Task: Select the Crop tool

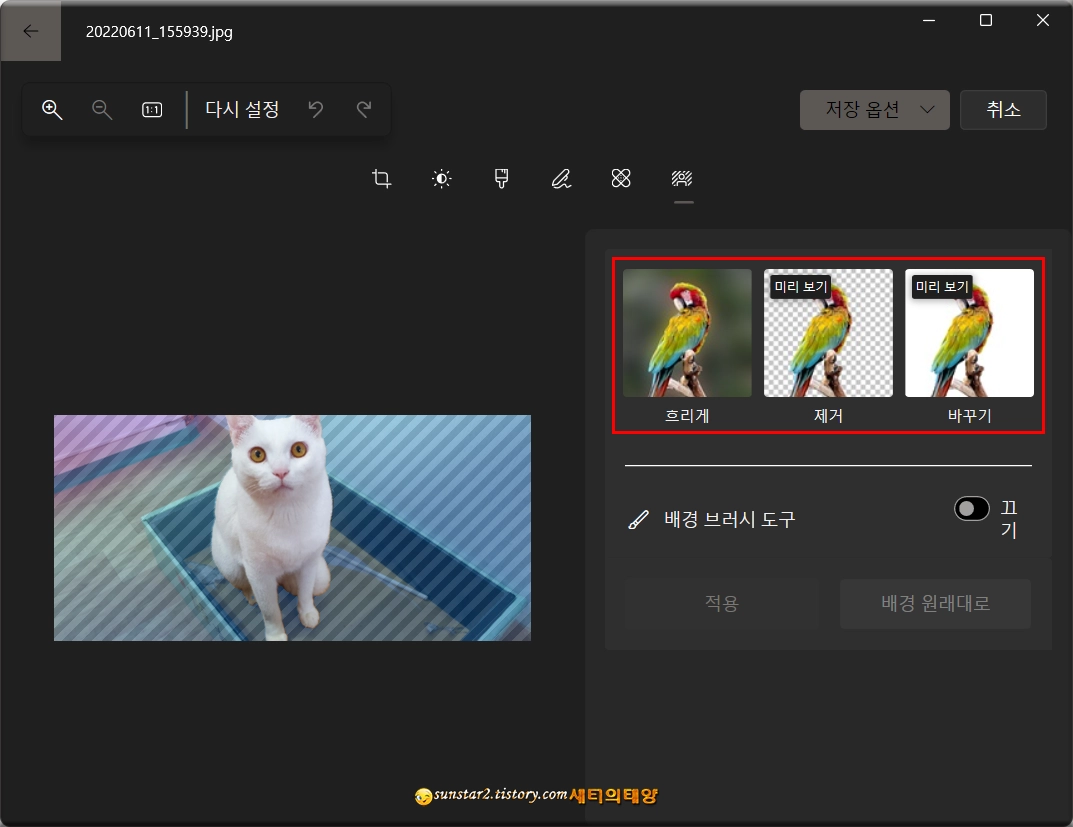Action: pos(382,179)
